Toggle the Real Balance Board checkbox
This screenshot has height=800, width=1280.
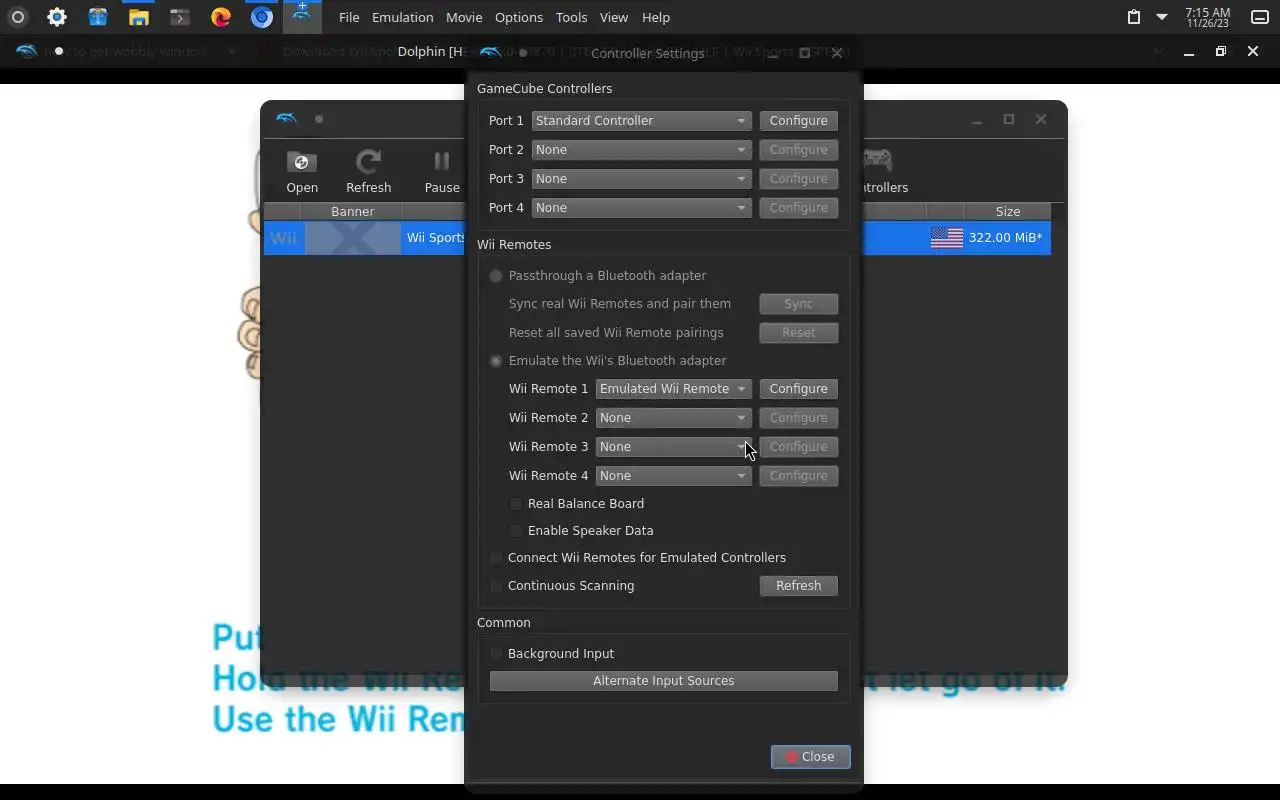click(x=516, y=503)
